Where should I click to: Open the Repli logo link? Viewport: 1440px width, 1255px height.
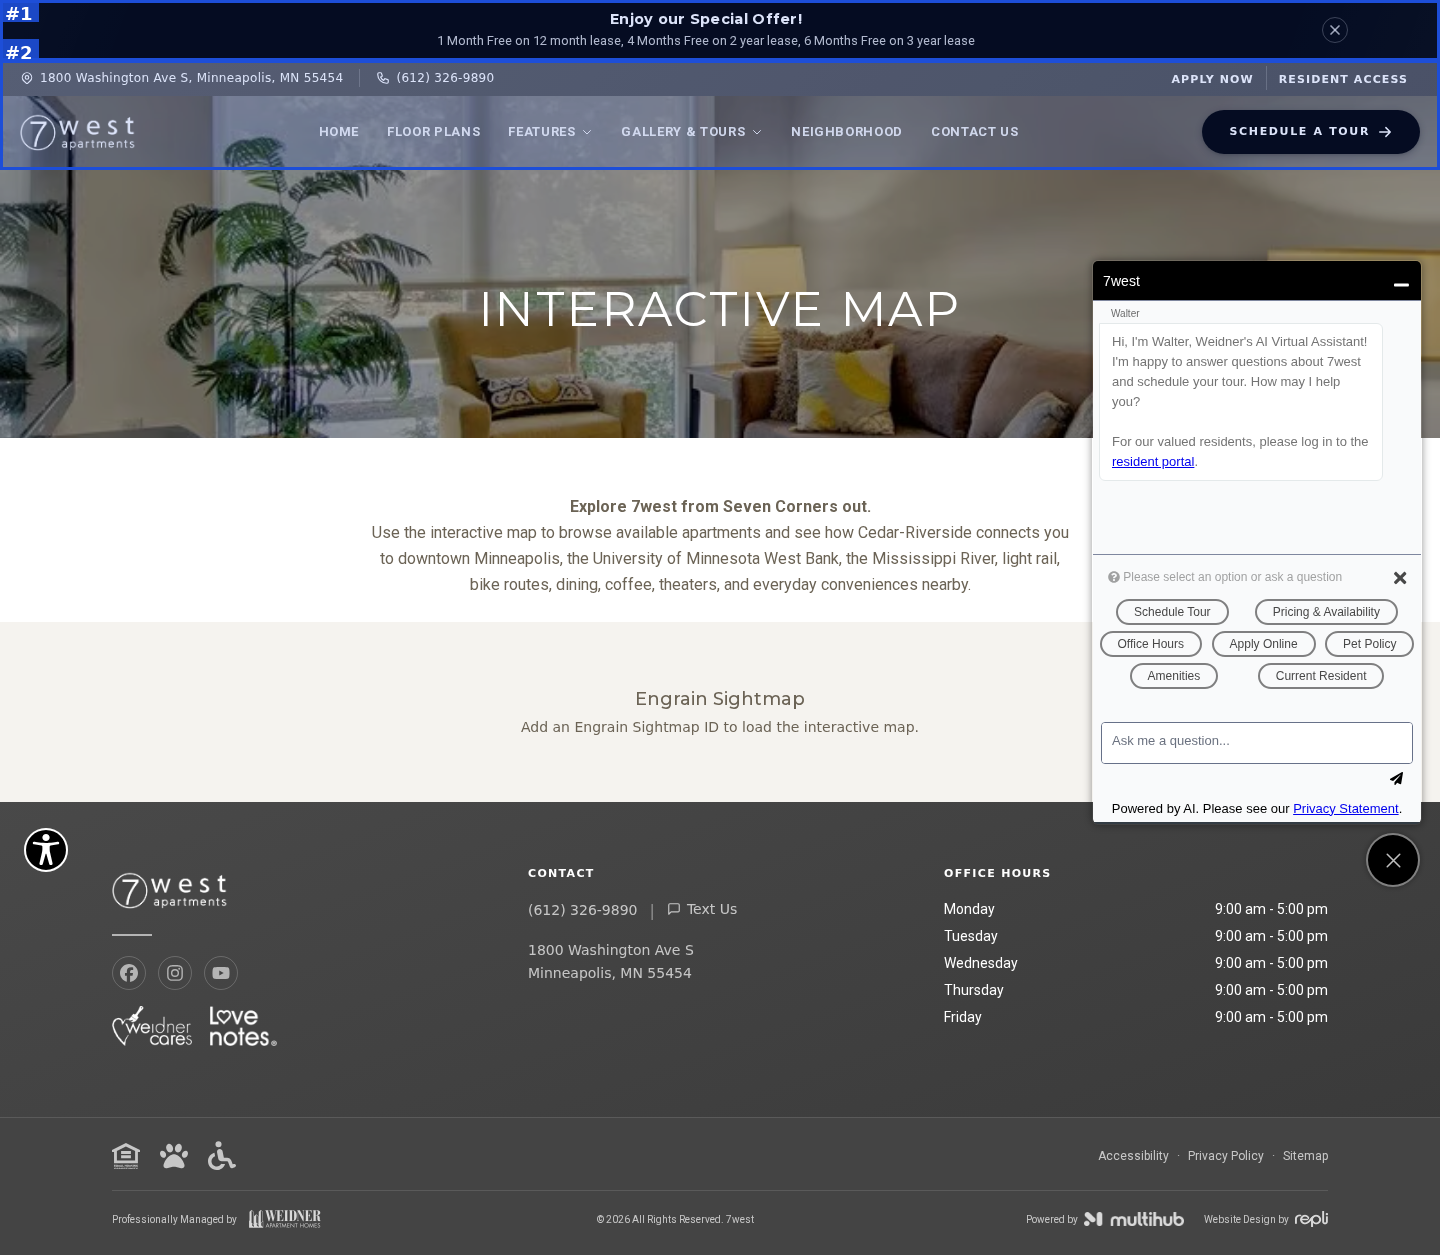1311,1219
